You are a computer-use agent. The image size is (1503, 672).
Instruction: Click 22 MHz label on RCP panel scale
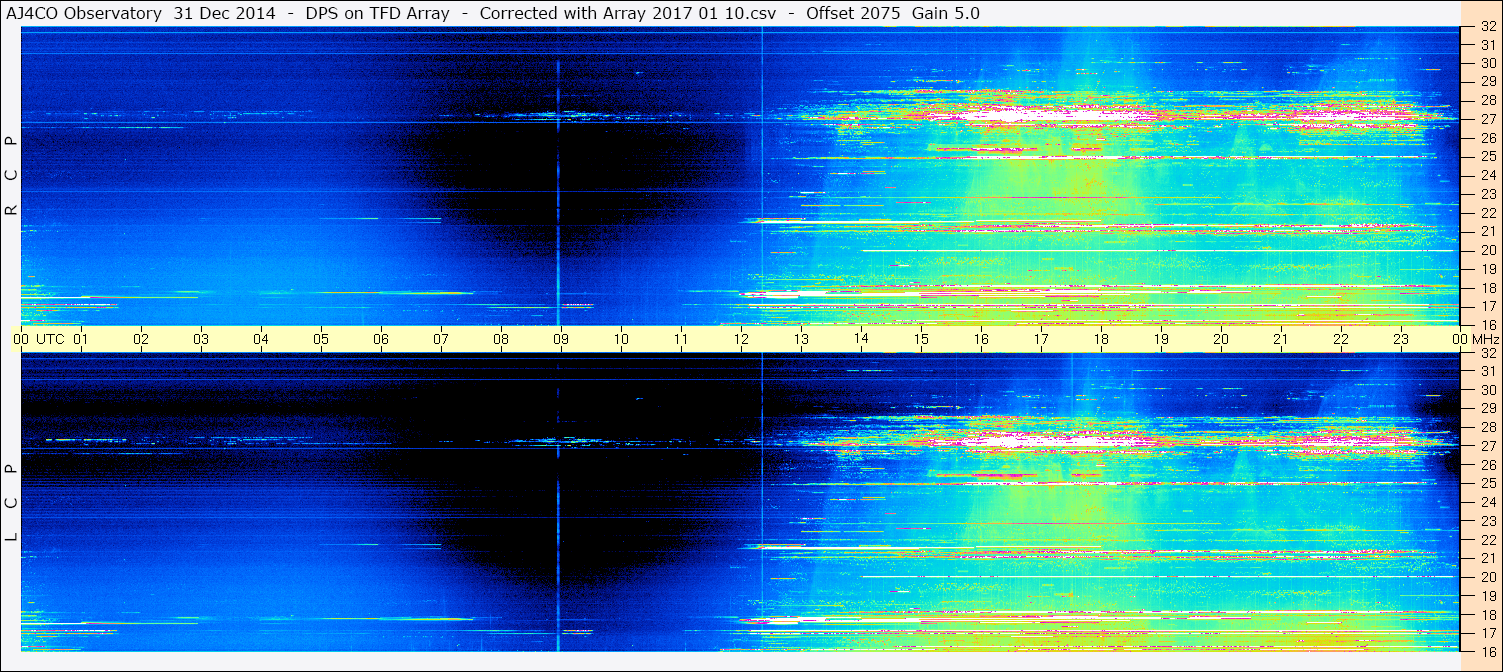[x=1488, y=213]
